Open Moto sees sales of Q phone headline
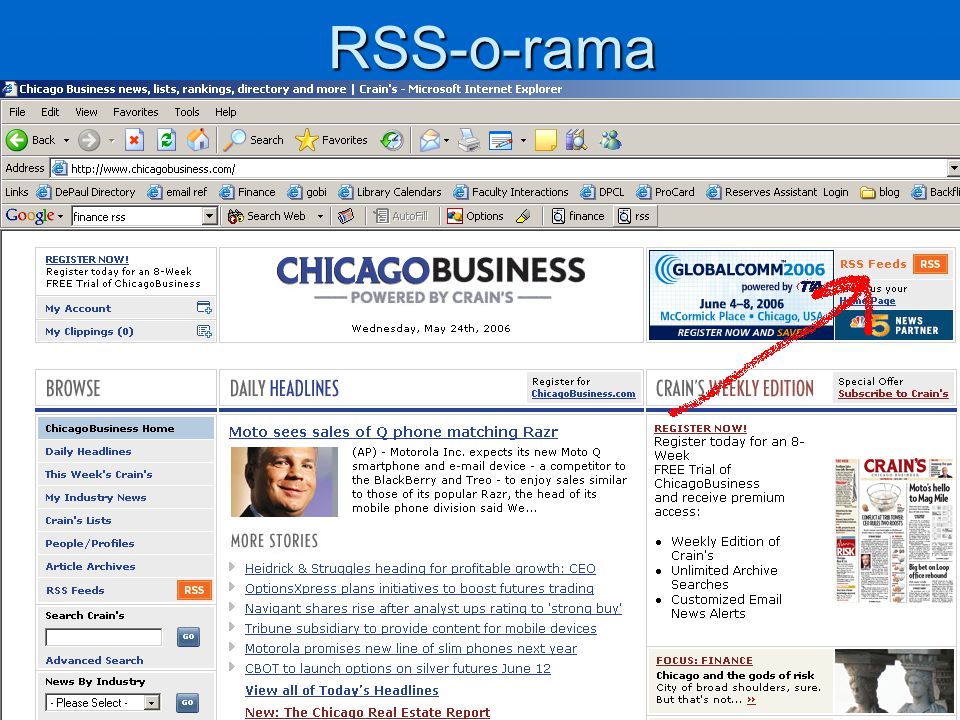This screenshot has height=720, width=960. (x=393, y=432)
